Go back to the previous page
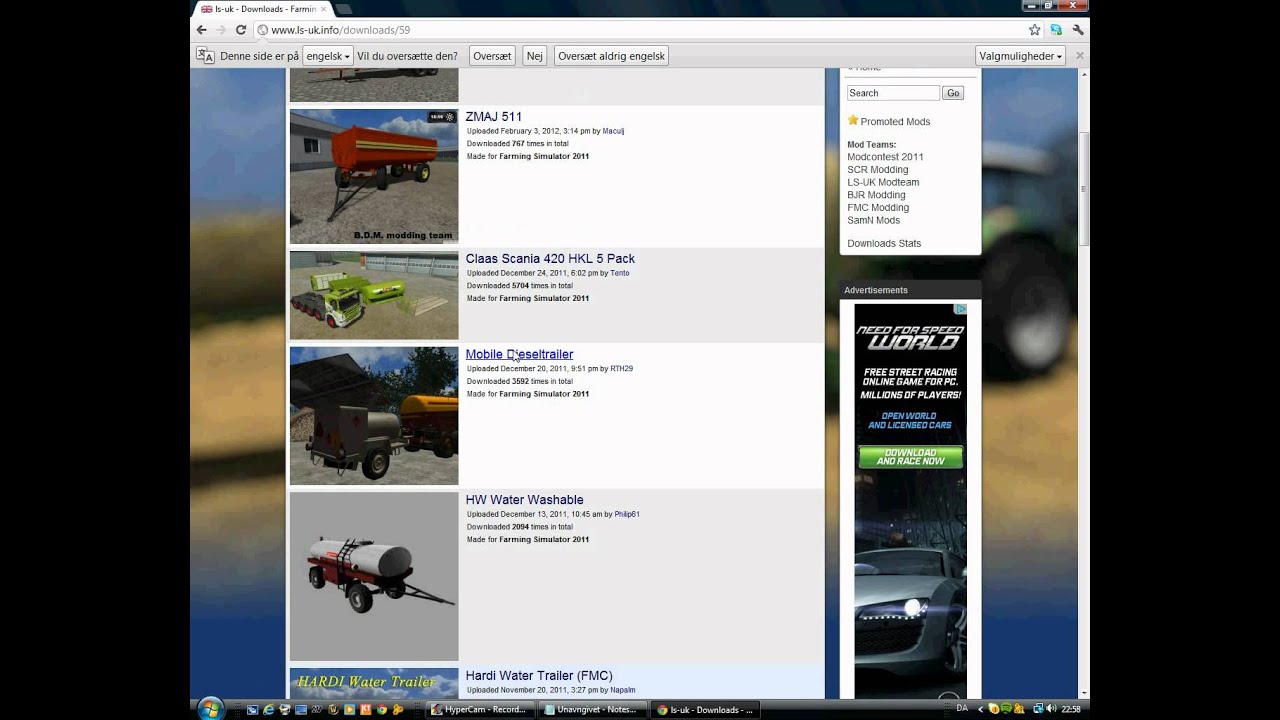 (x=201, y=30)
